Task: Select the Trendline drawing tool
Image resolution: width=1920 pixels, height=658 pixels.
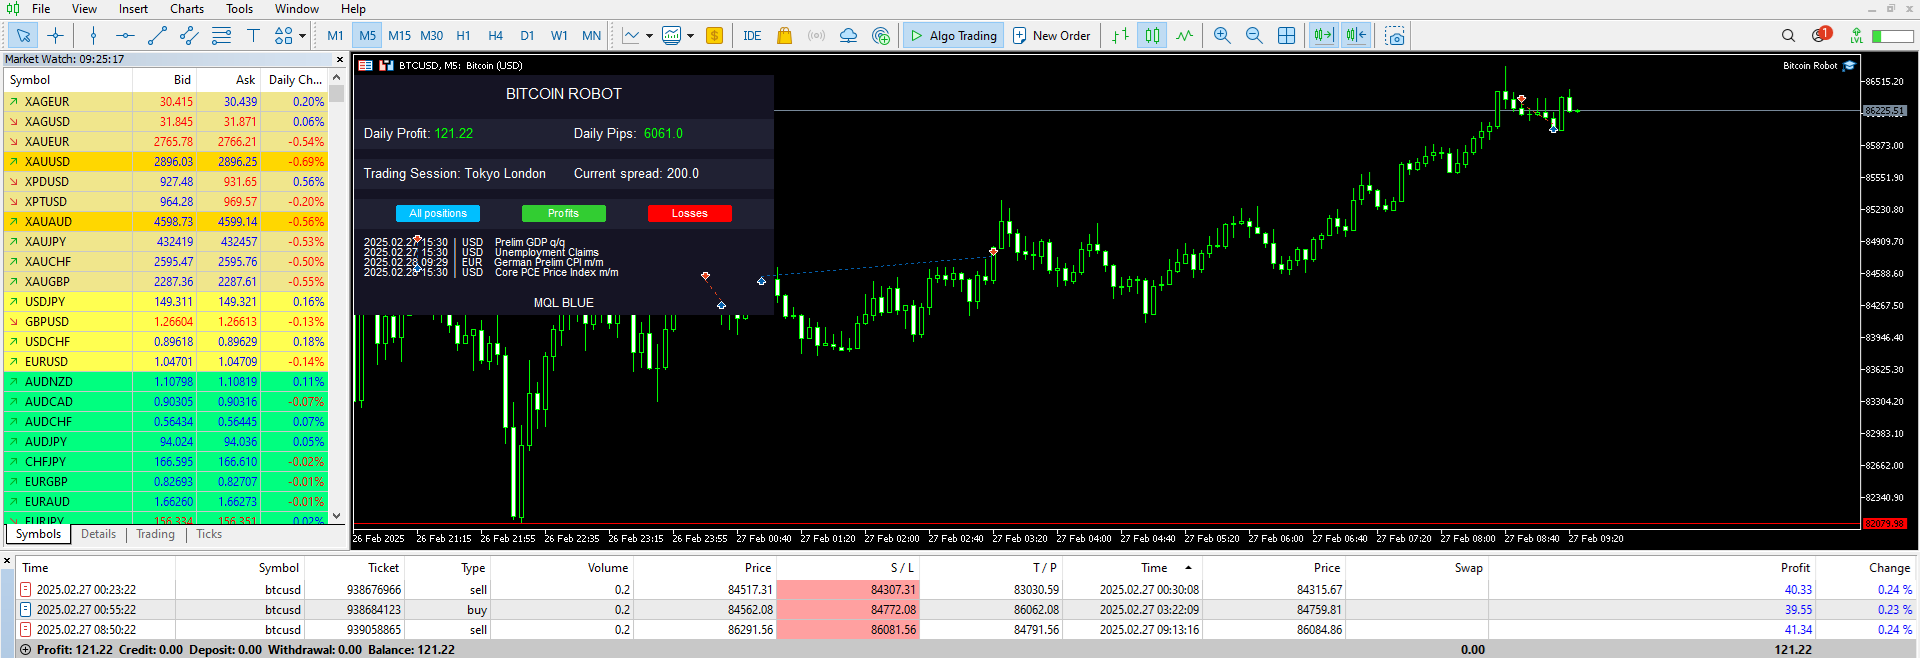Action: (157, 36)
